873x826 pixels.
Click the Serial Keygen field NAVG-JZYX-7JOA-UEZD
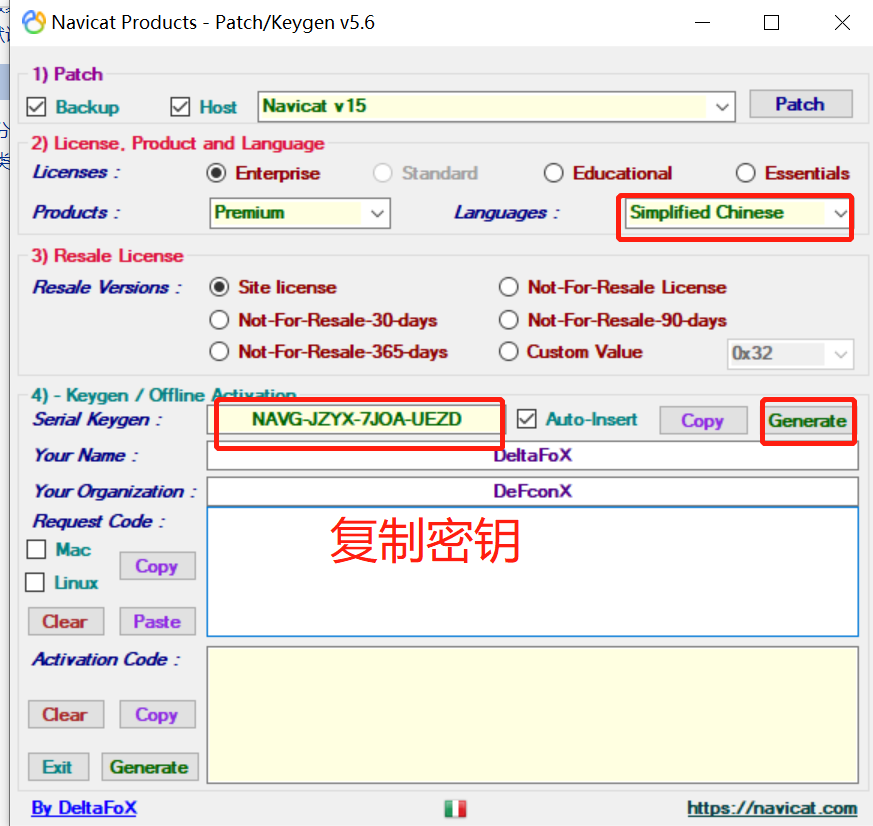click(x=356, y=420)
